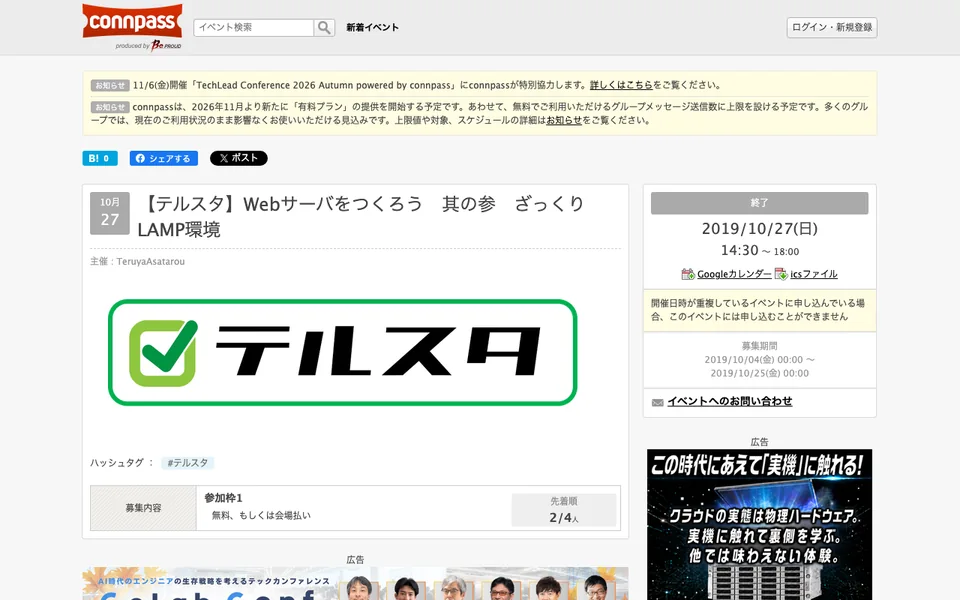
Task: Click the 無料、もしくは会場払い text
Action: 261,516
